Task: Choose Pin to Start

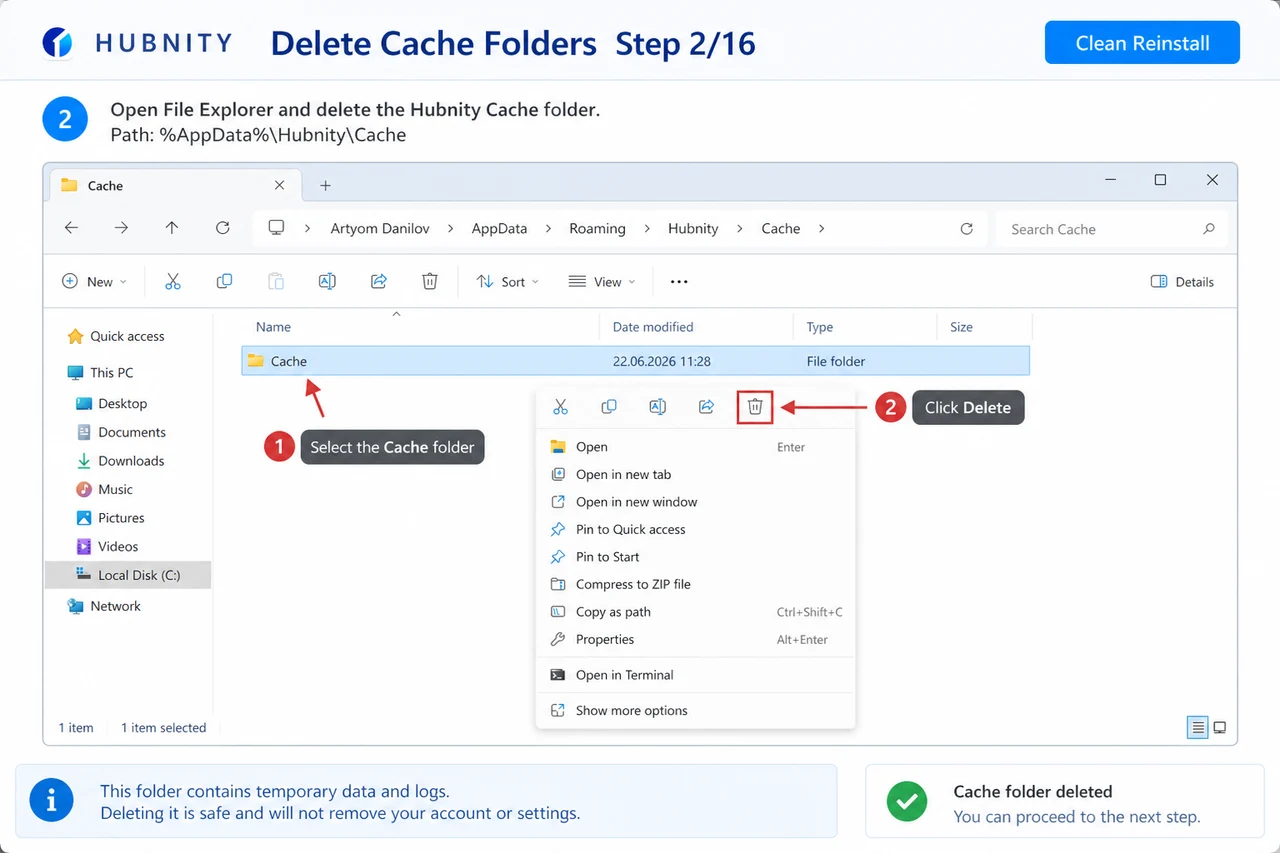Action: point(696,557)
